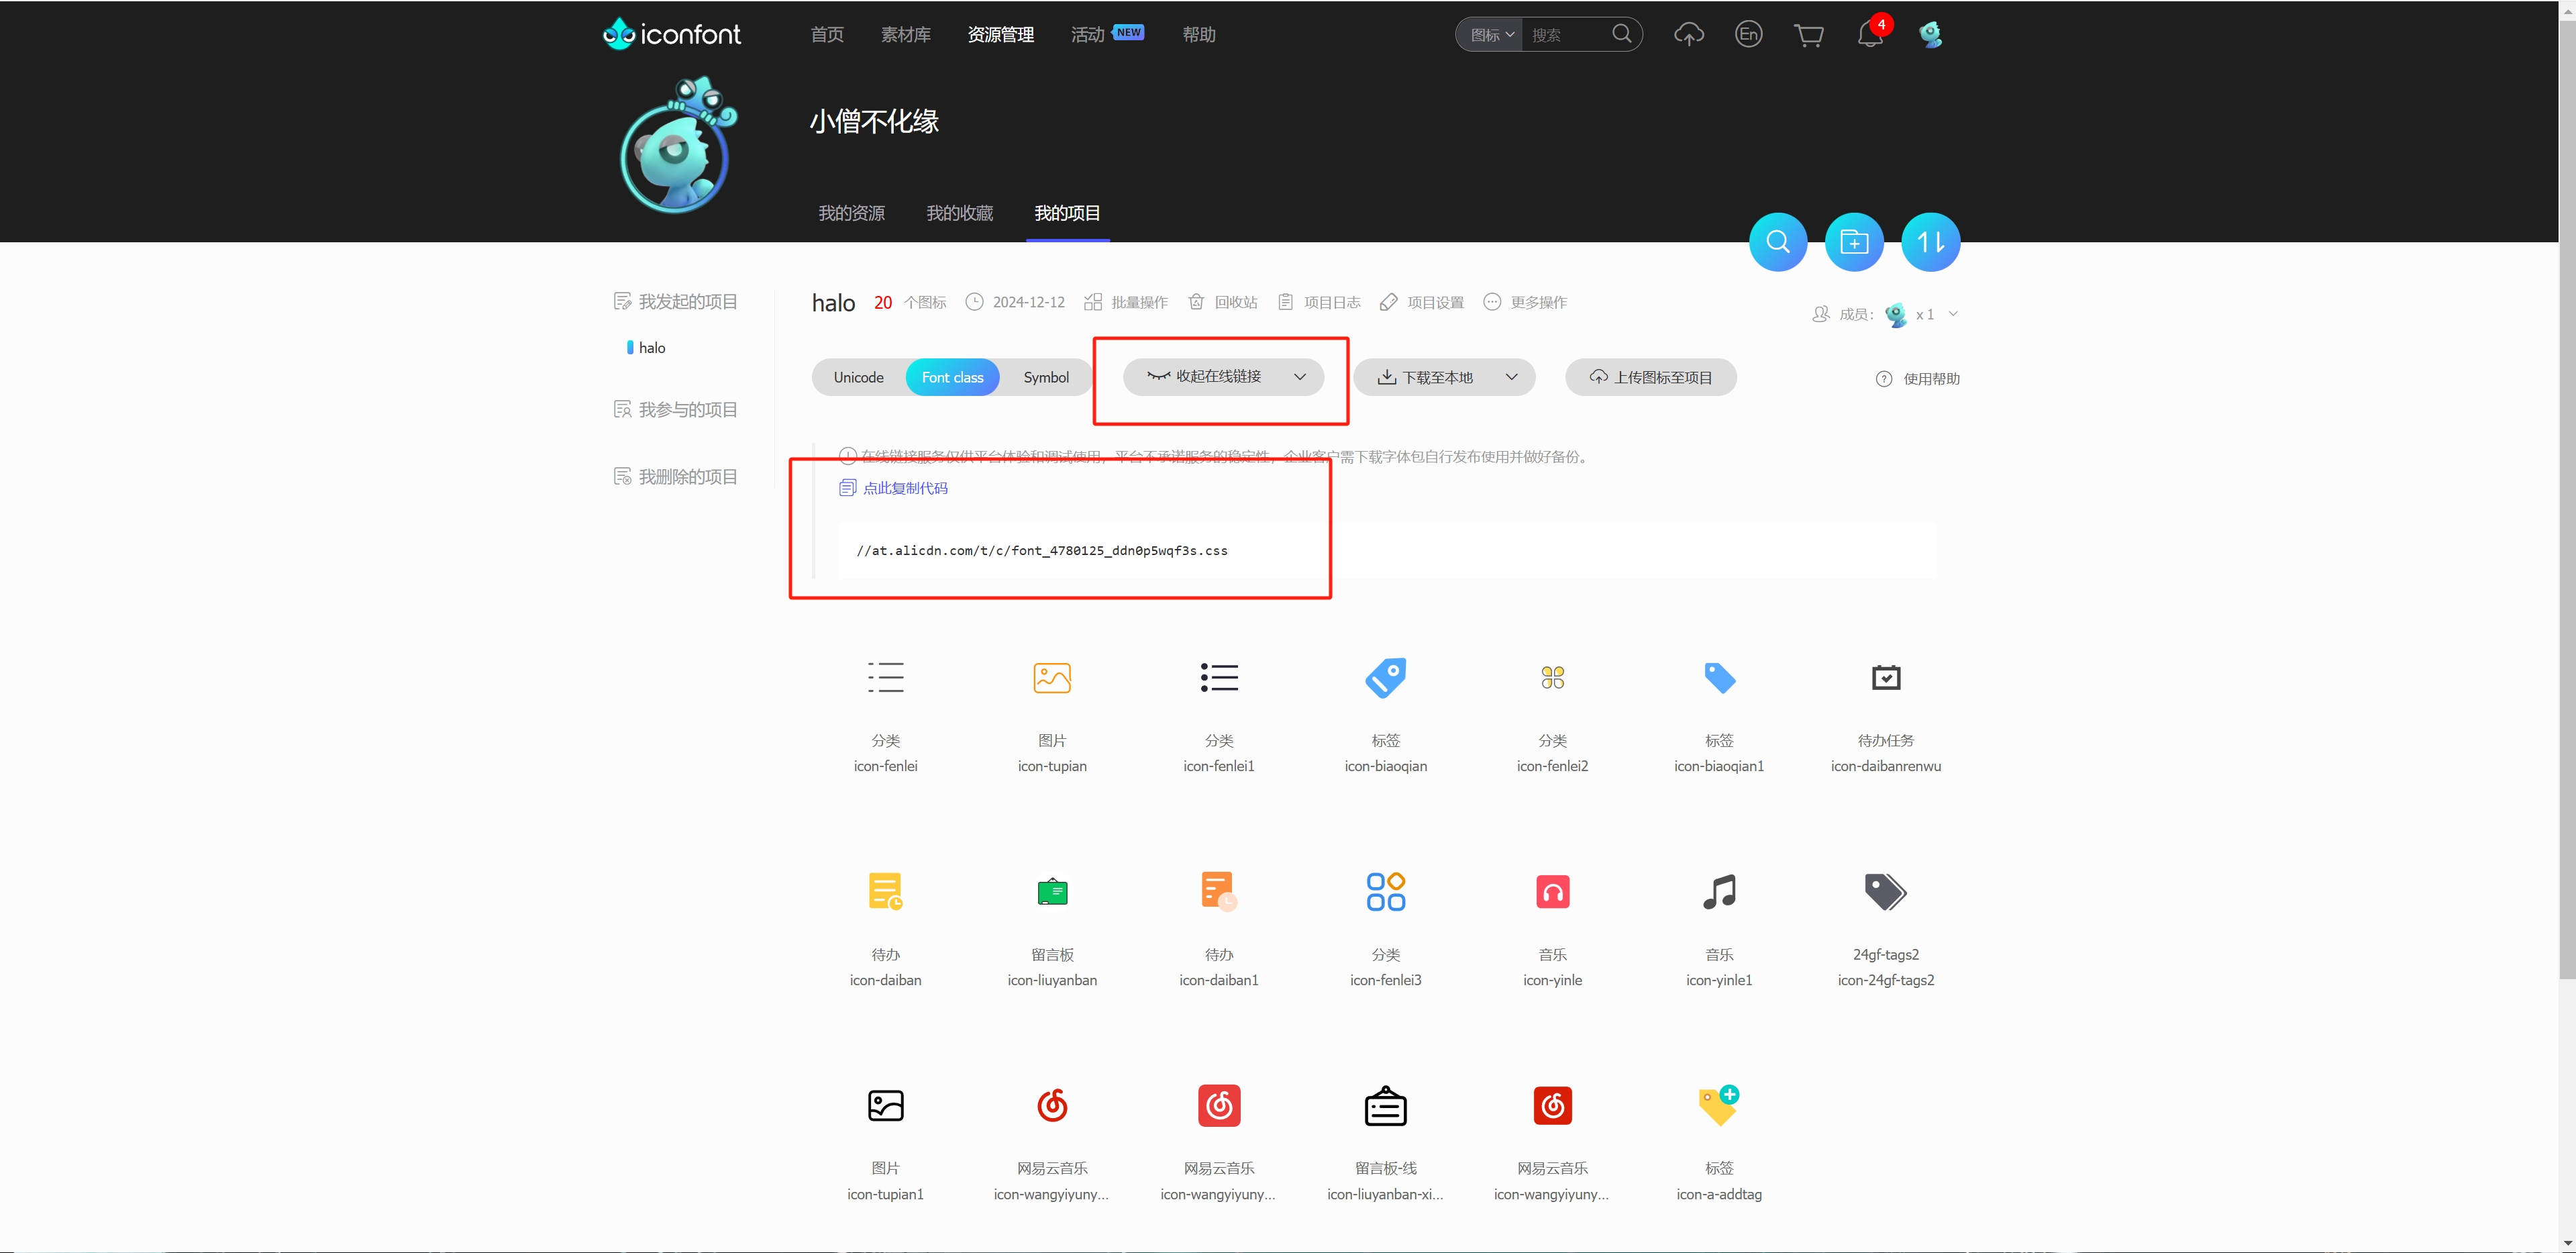The width and height of the screenshot is (2576, 1253).
Task: Go to 素材库 in top navigation
Action: tap(905, 35)
